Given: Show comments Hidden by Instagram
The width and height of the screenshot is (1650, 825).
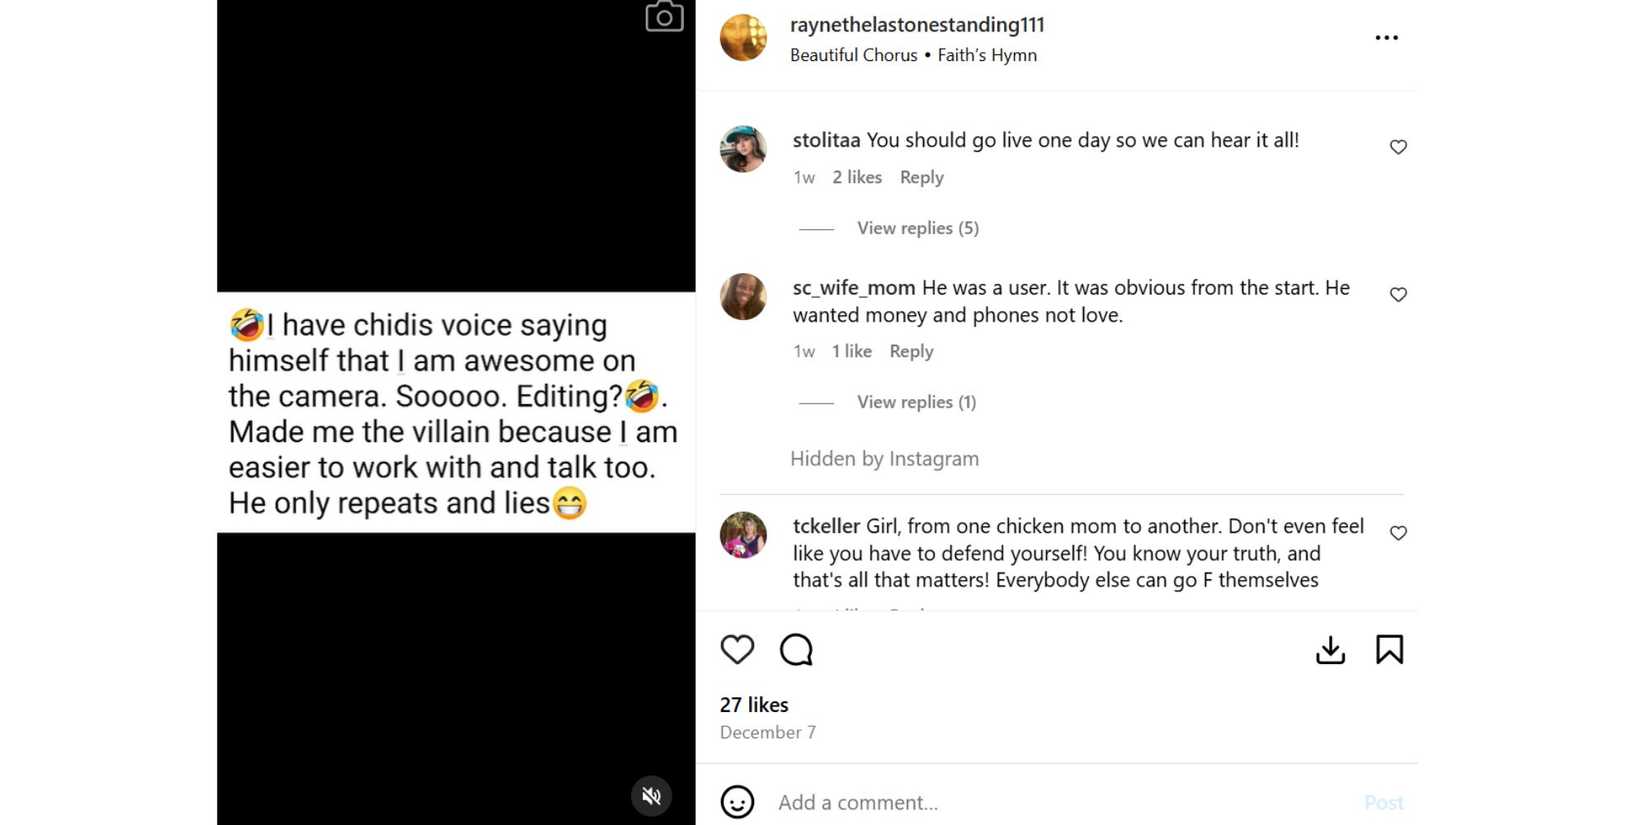Looking at the screenshot, I should point(884,459).
